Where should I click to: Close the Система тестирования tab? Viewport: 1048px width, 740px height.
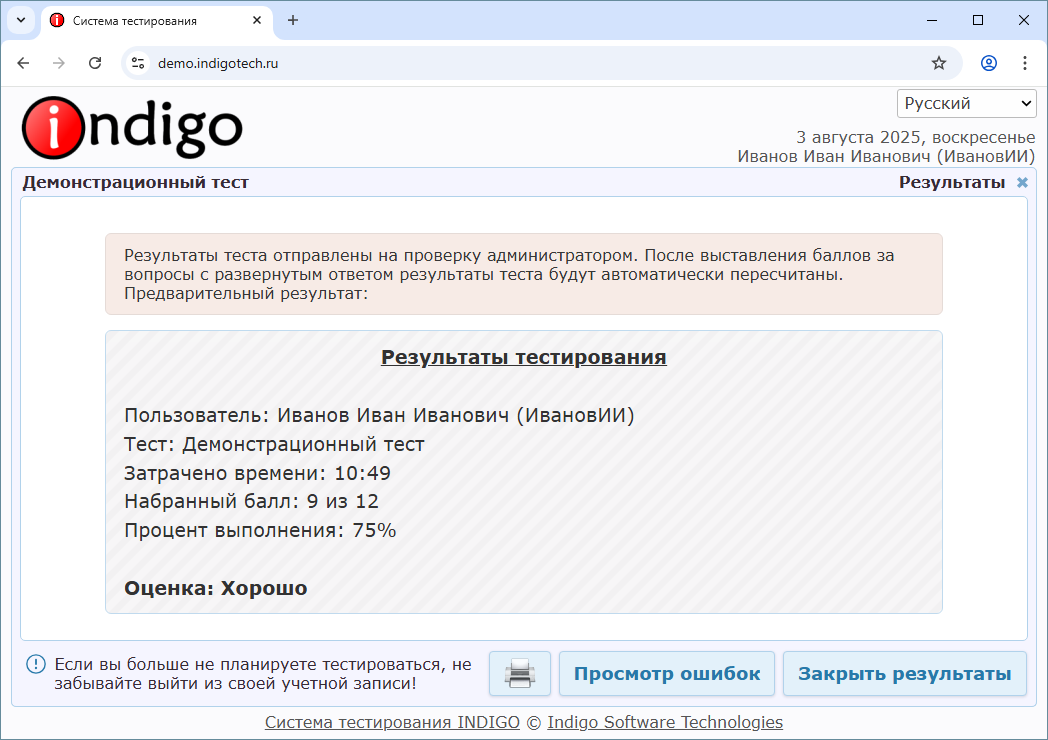(257, 21)
